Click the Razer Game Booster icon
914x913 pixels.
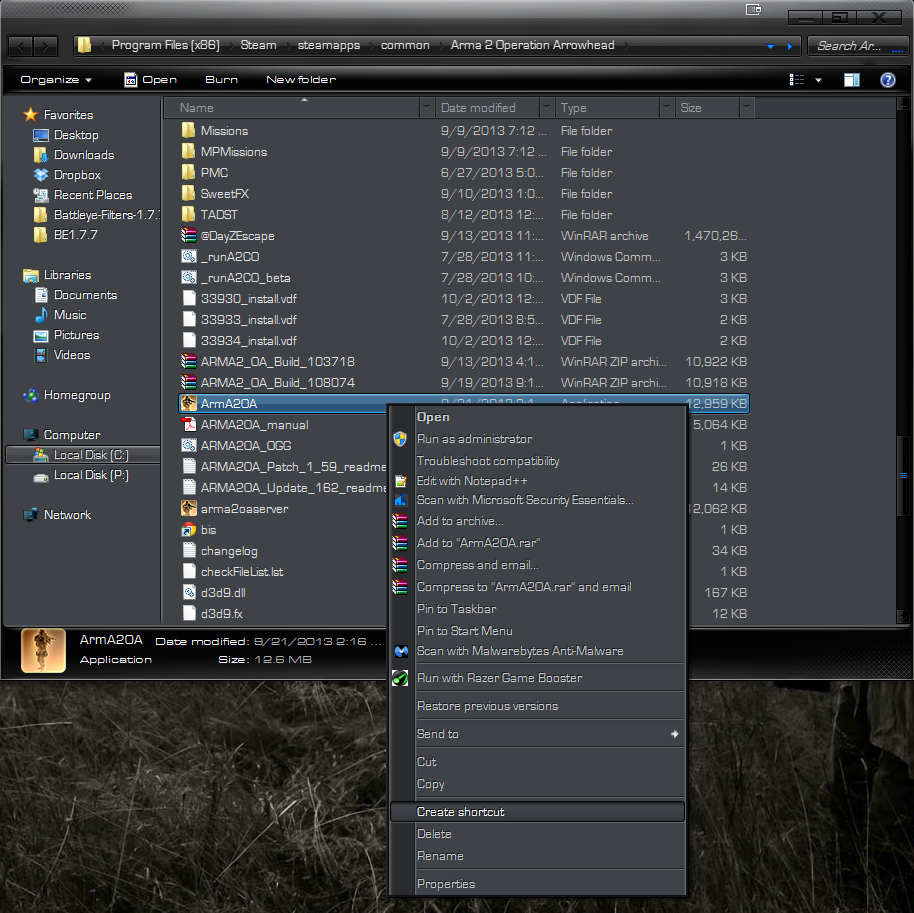(x=400, y=678)
